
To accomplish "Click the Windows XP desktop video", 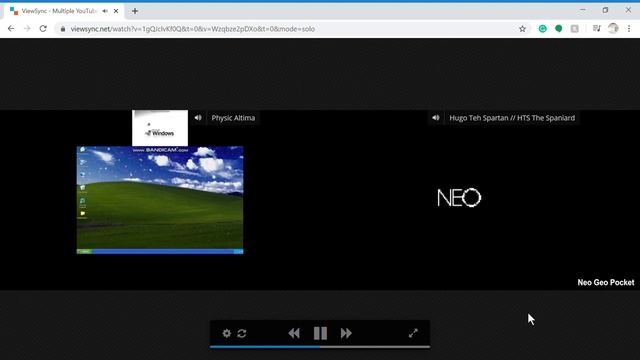I will pos(160,200).
